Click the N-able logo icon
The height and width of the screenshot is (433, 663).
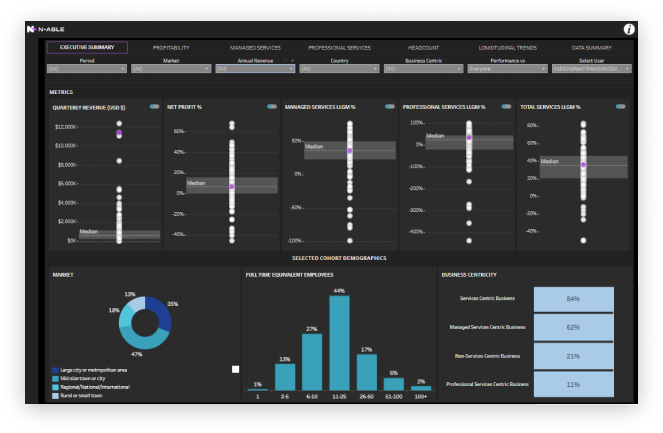31,29
